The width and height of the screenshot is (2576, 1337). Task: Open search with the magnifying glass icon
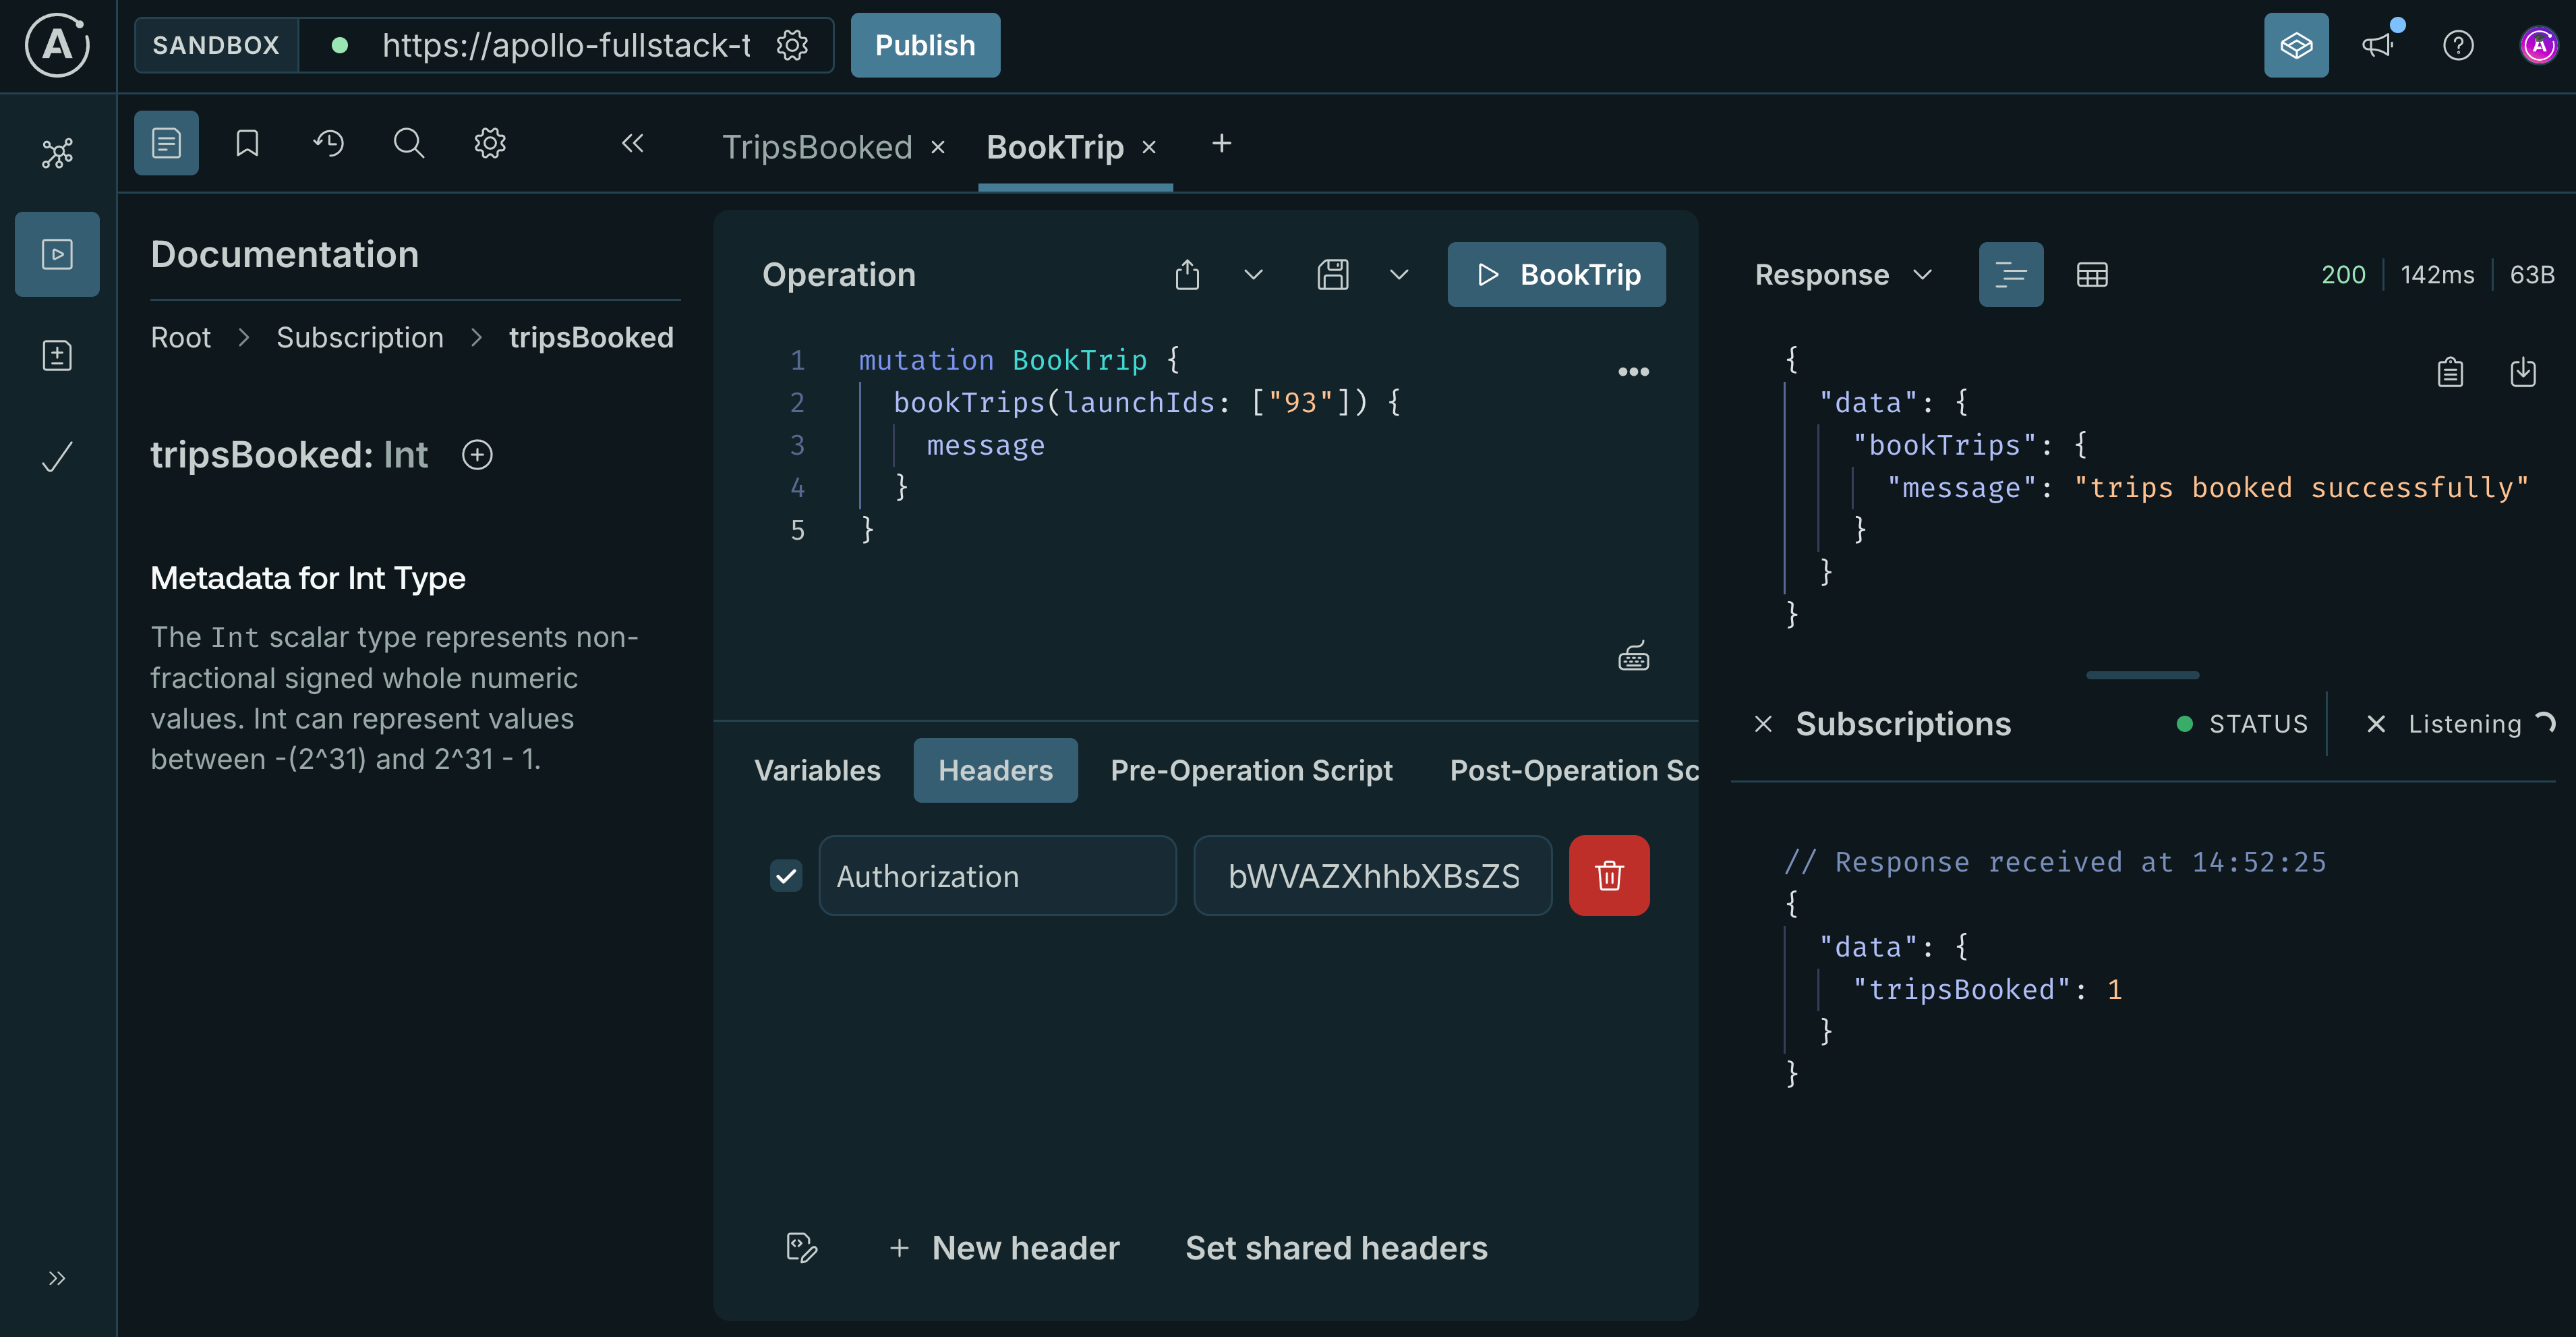coord(408,142)
